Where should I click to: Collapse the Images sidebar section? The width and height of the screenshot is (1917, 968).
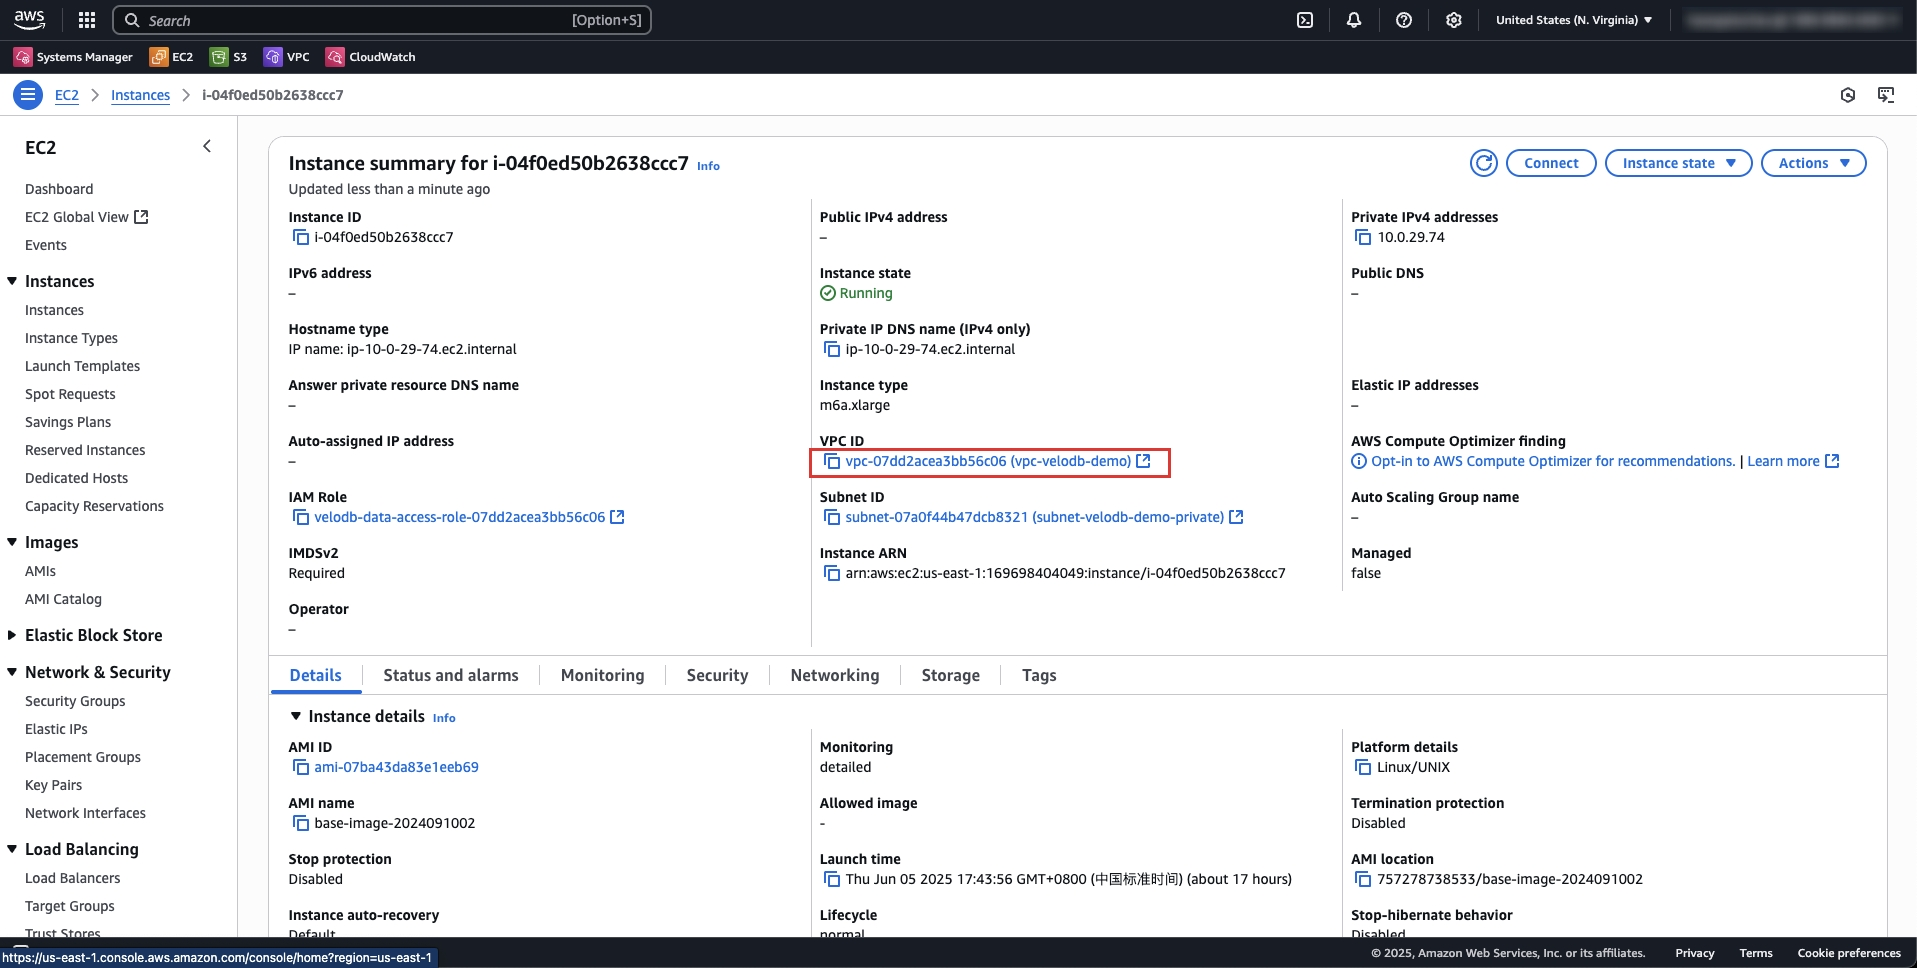12,542
